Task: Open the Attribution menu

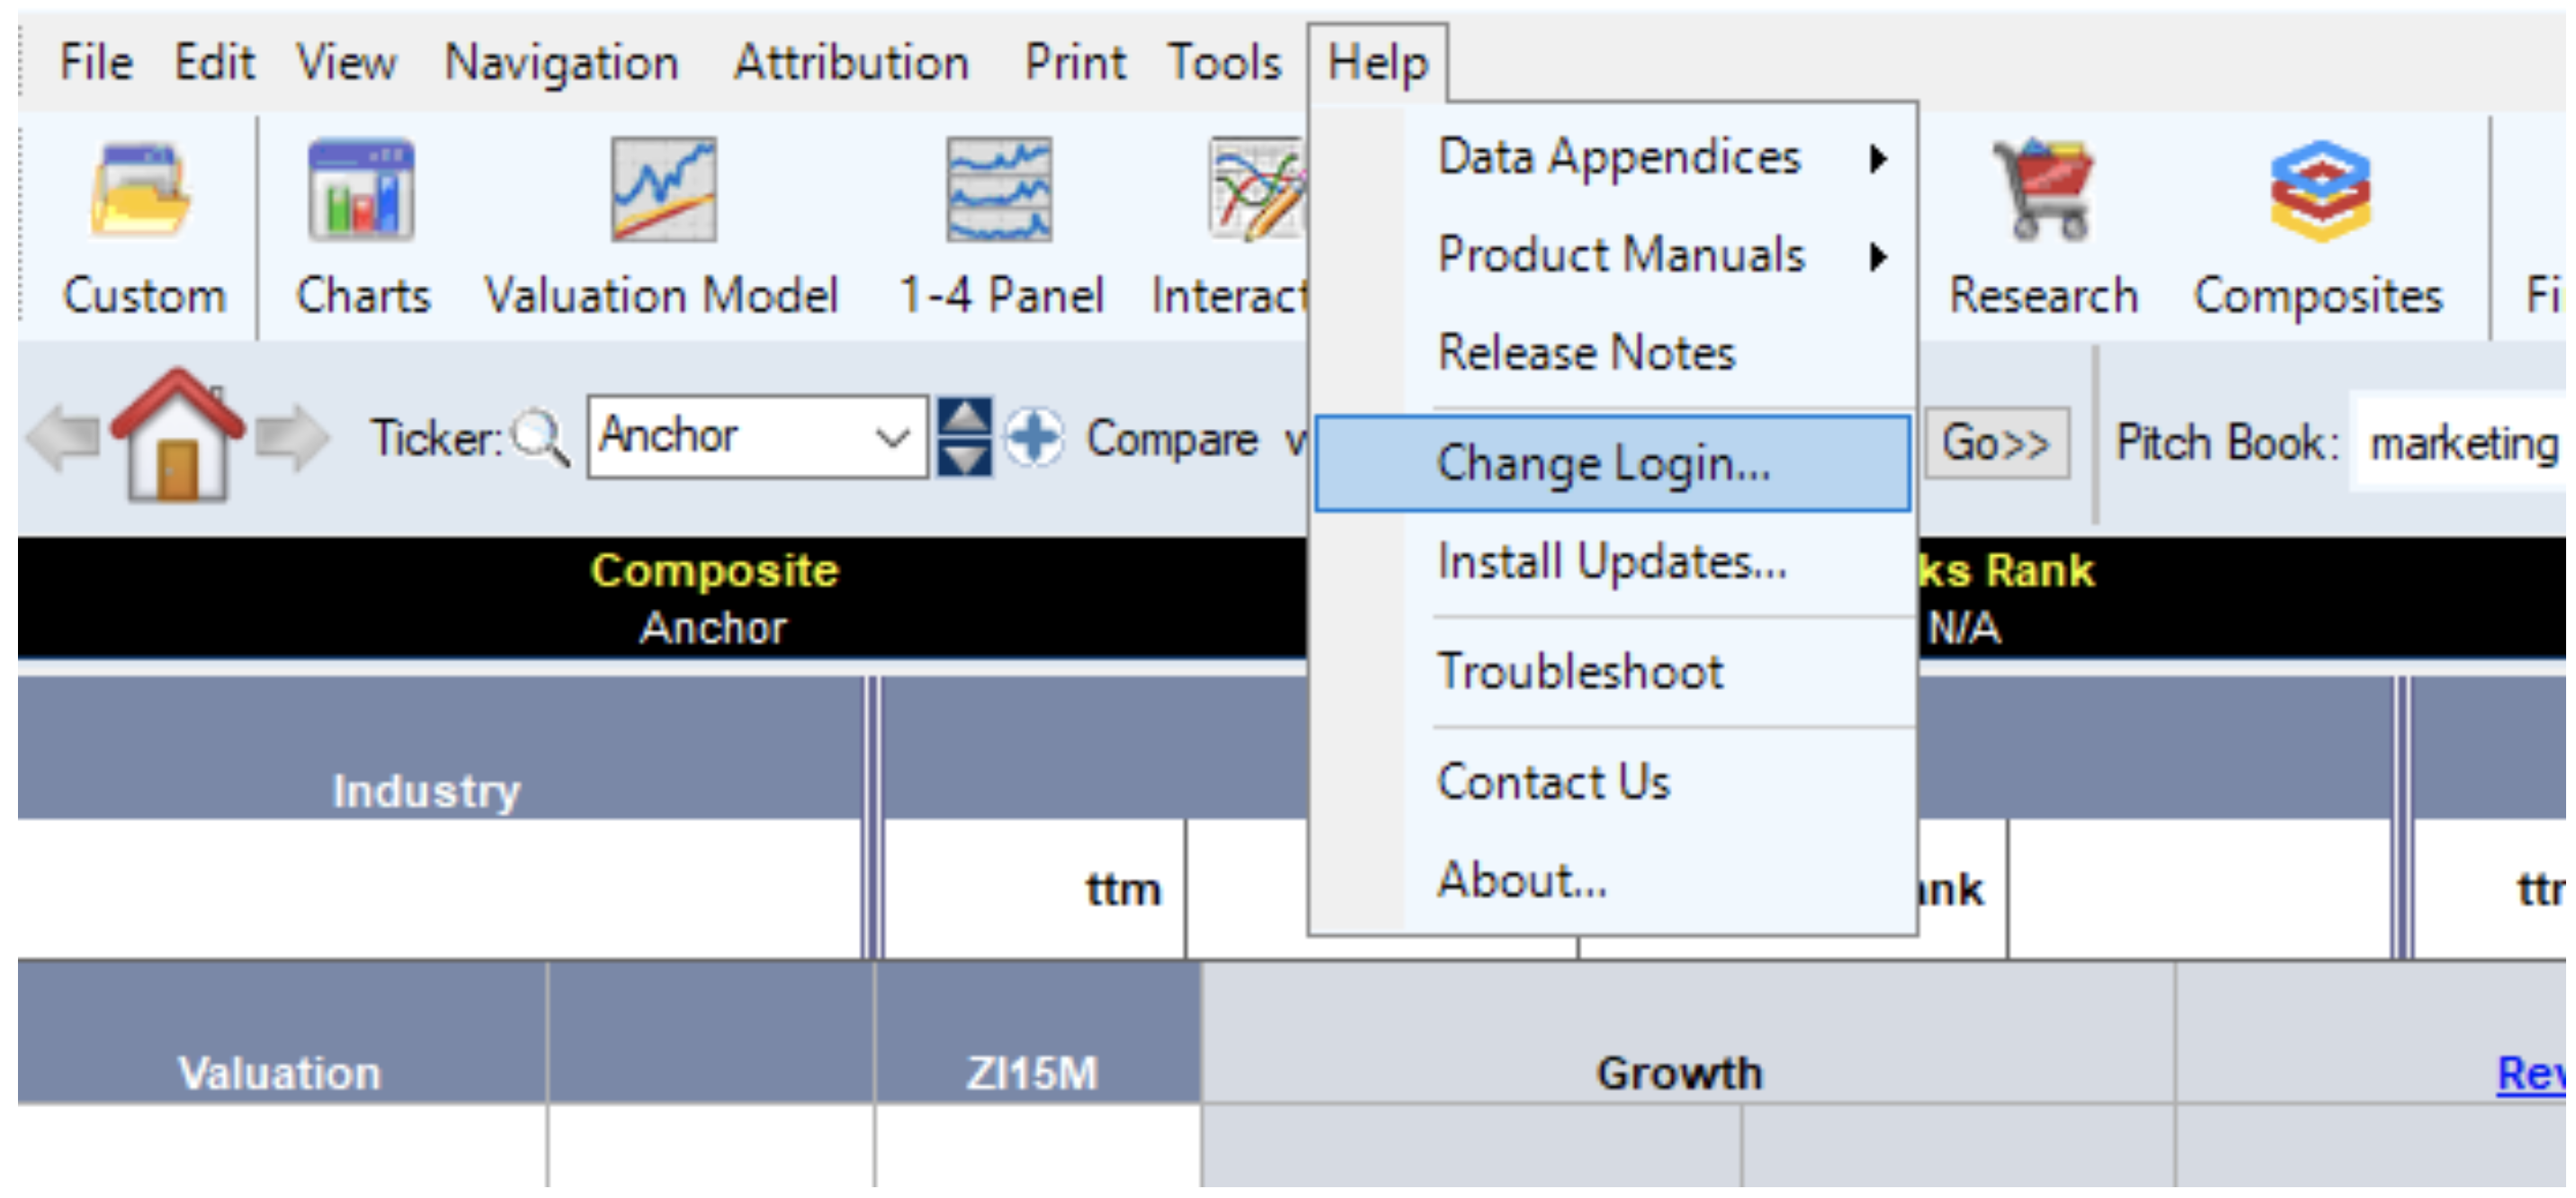Action: click(851, 63)
